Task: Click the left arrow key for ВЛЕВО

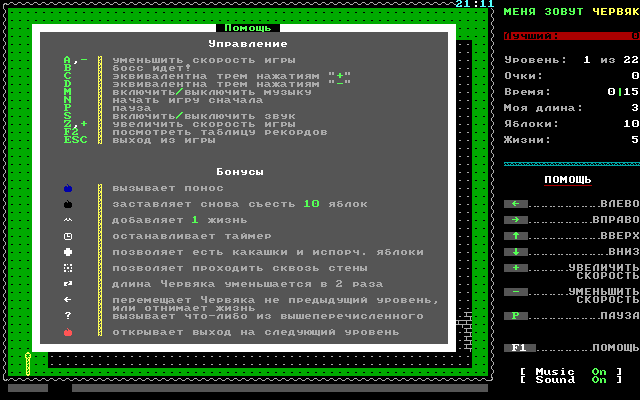Action: click(x=516, y=204)
